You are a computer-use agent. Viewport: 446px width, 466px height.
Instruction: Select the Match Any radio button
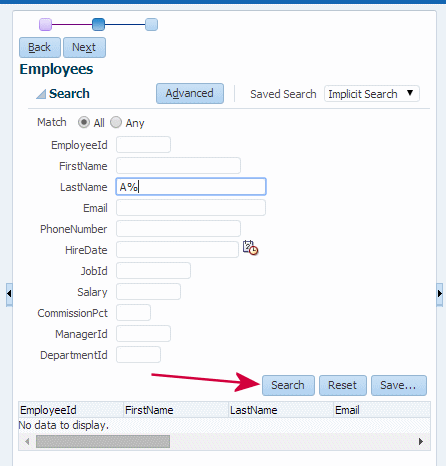pos(116,122)
